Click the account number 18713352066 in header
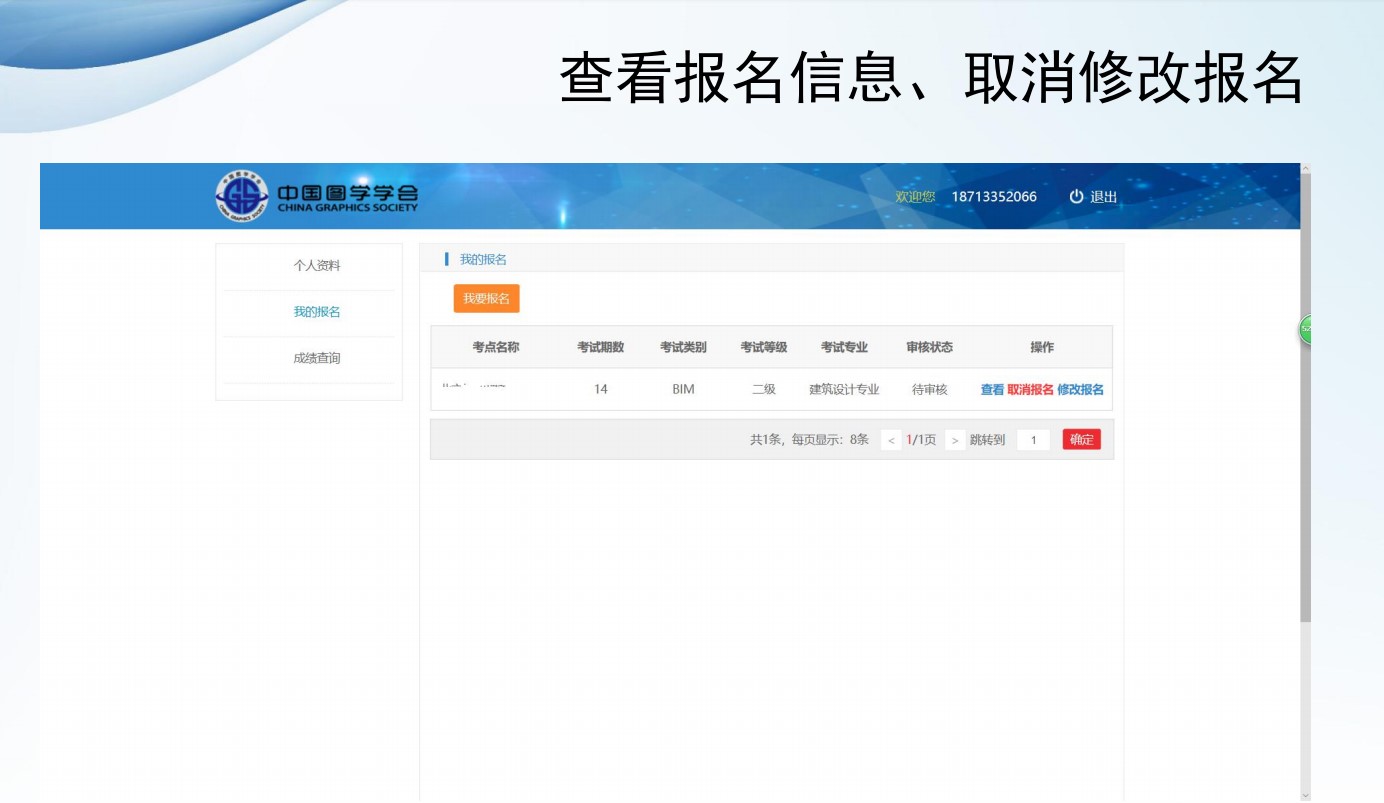This screenshot has width=1384, height=803. click(993, 197)
